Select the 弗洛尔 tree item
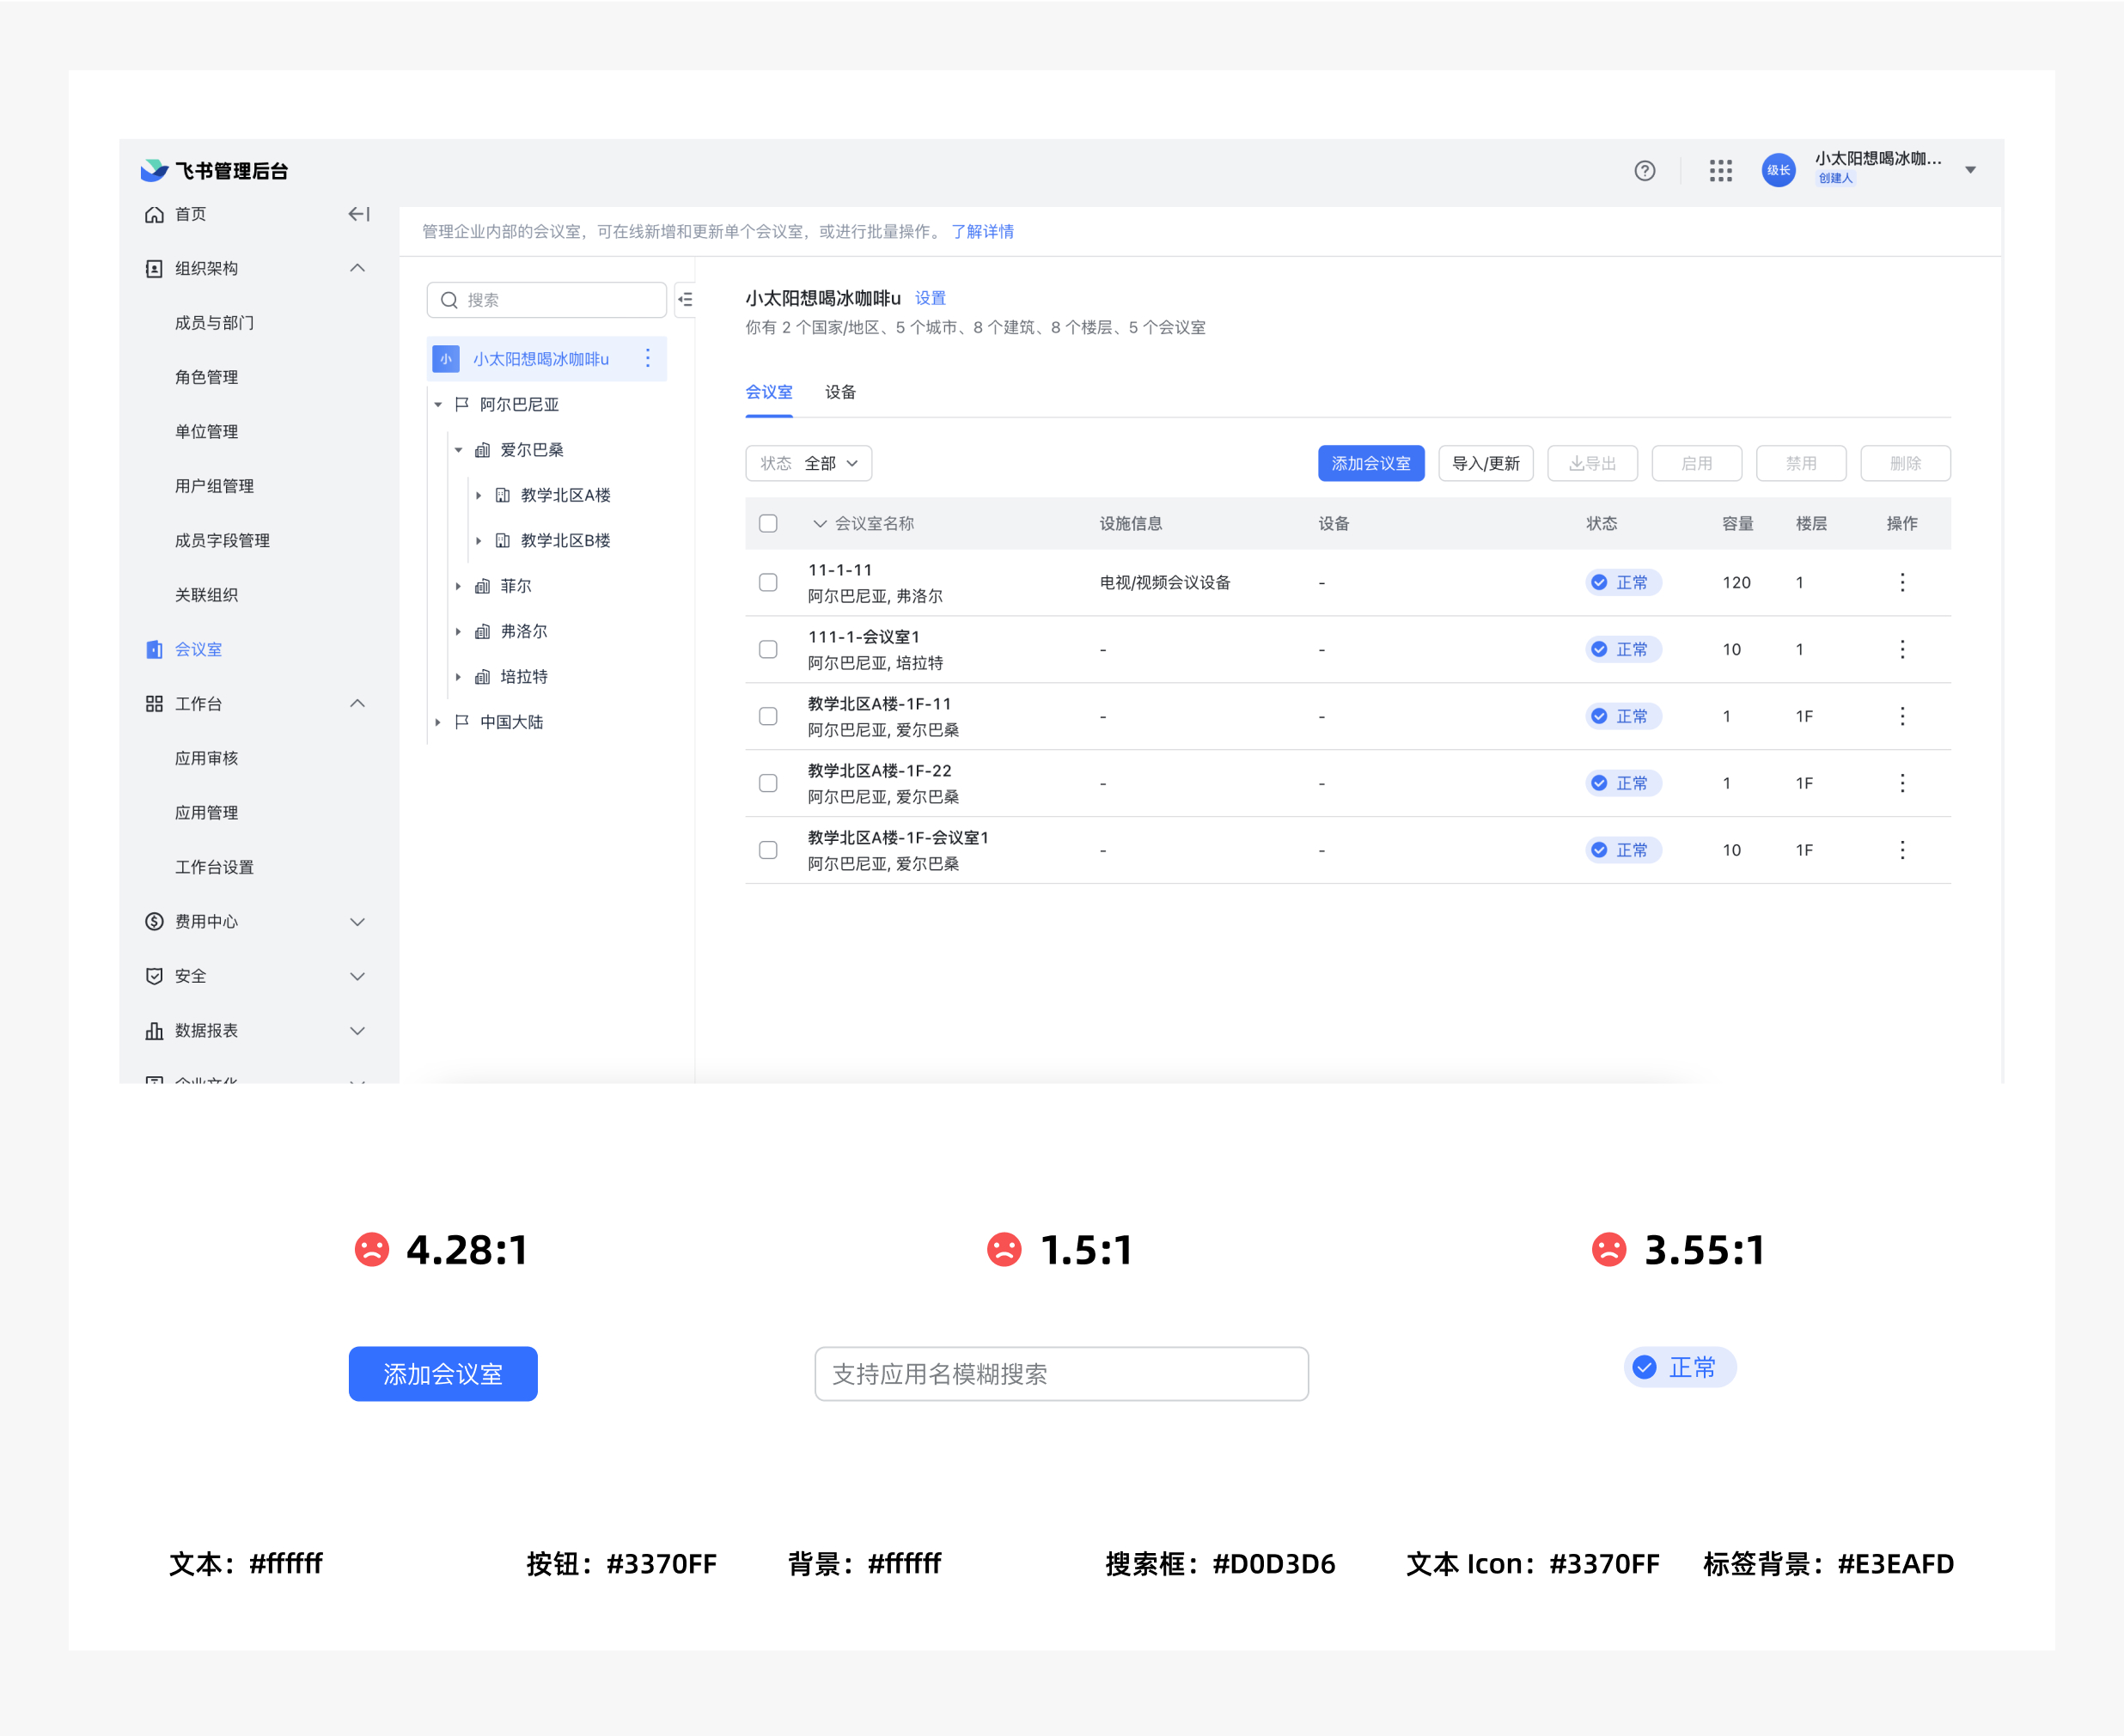2124x1736 pixels. coord(524,631)
